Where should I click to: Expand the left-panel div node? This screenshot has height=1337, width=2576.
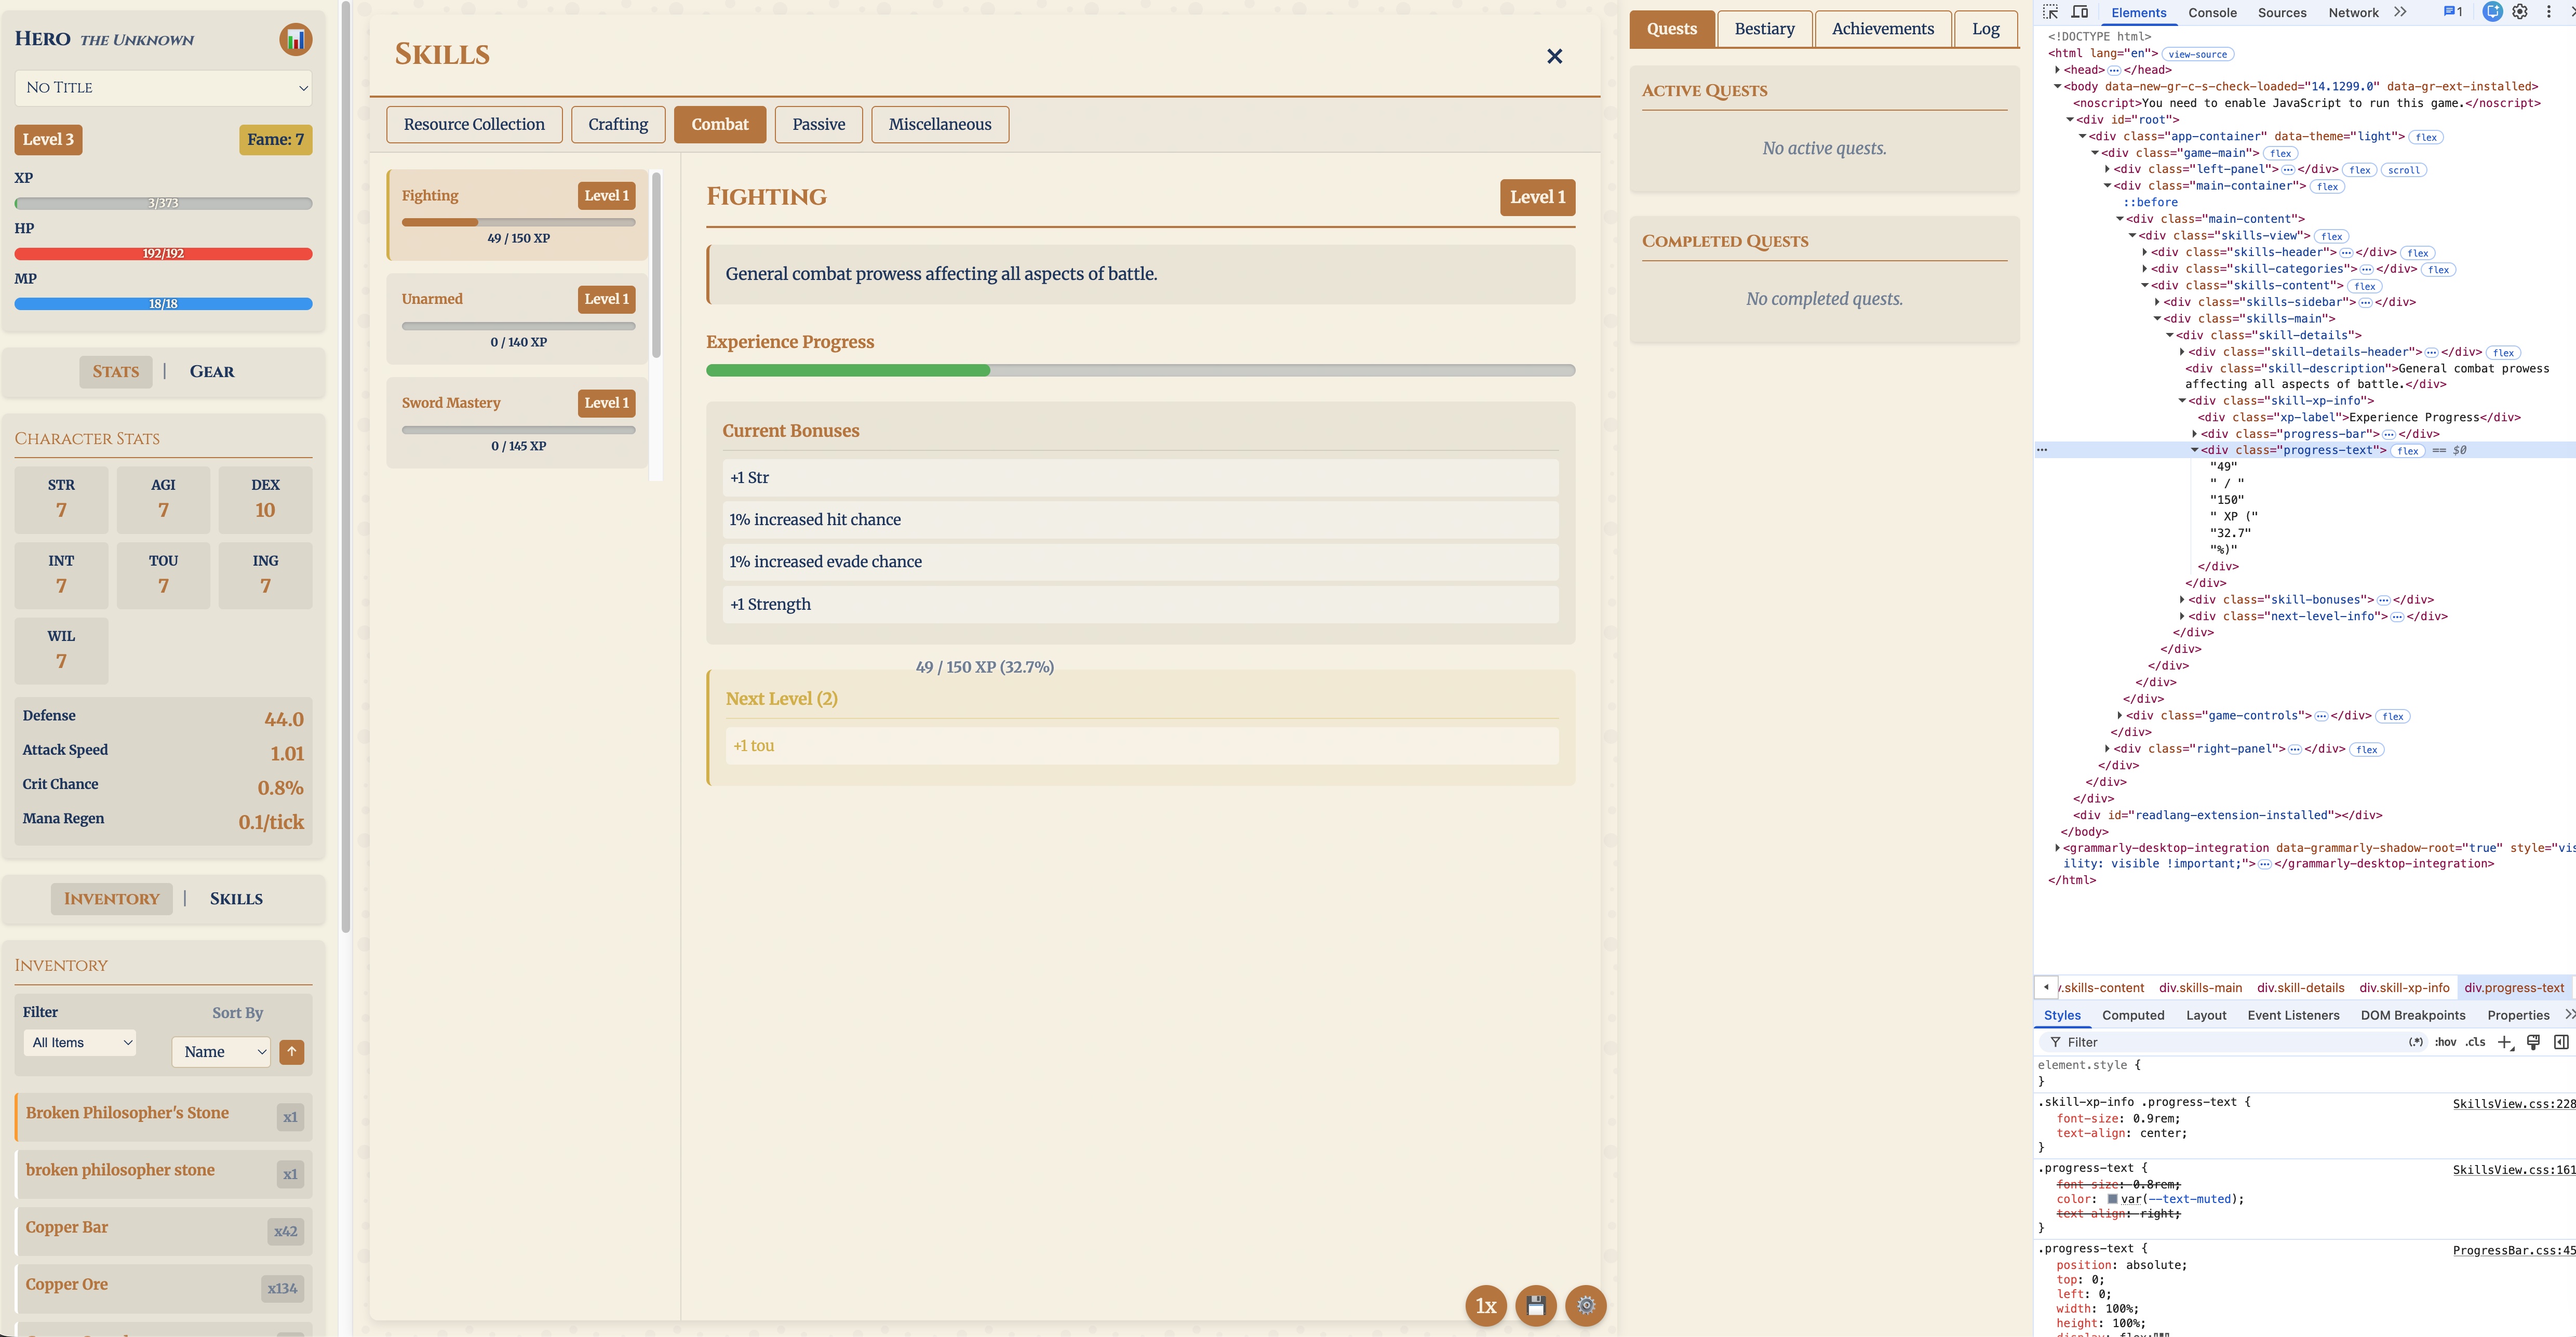pos(2107,169)
